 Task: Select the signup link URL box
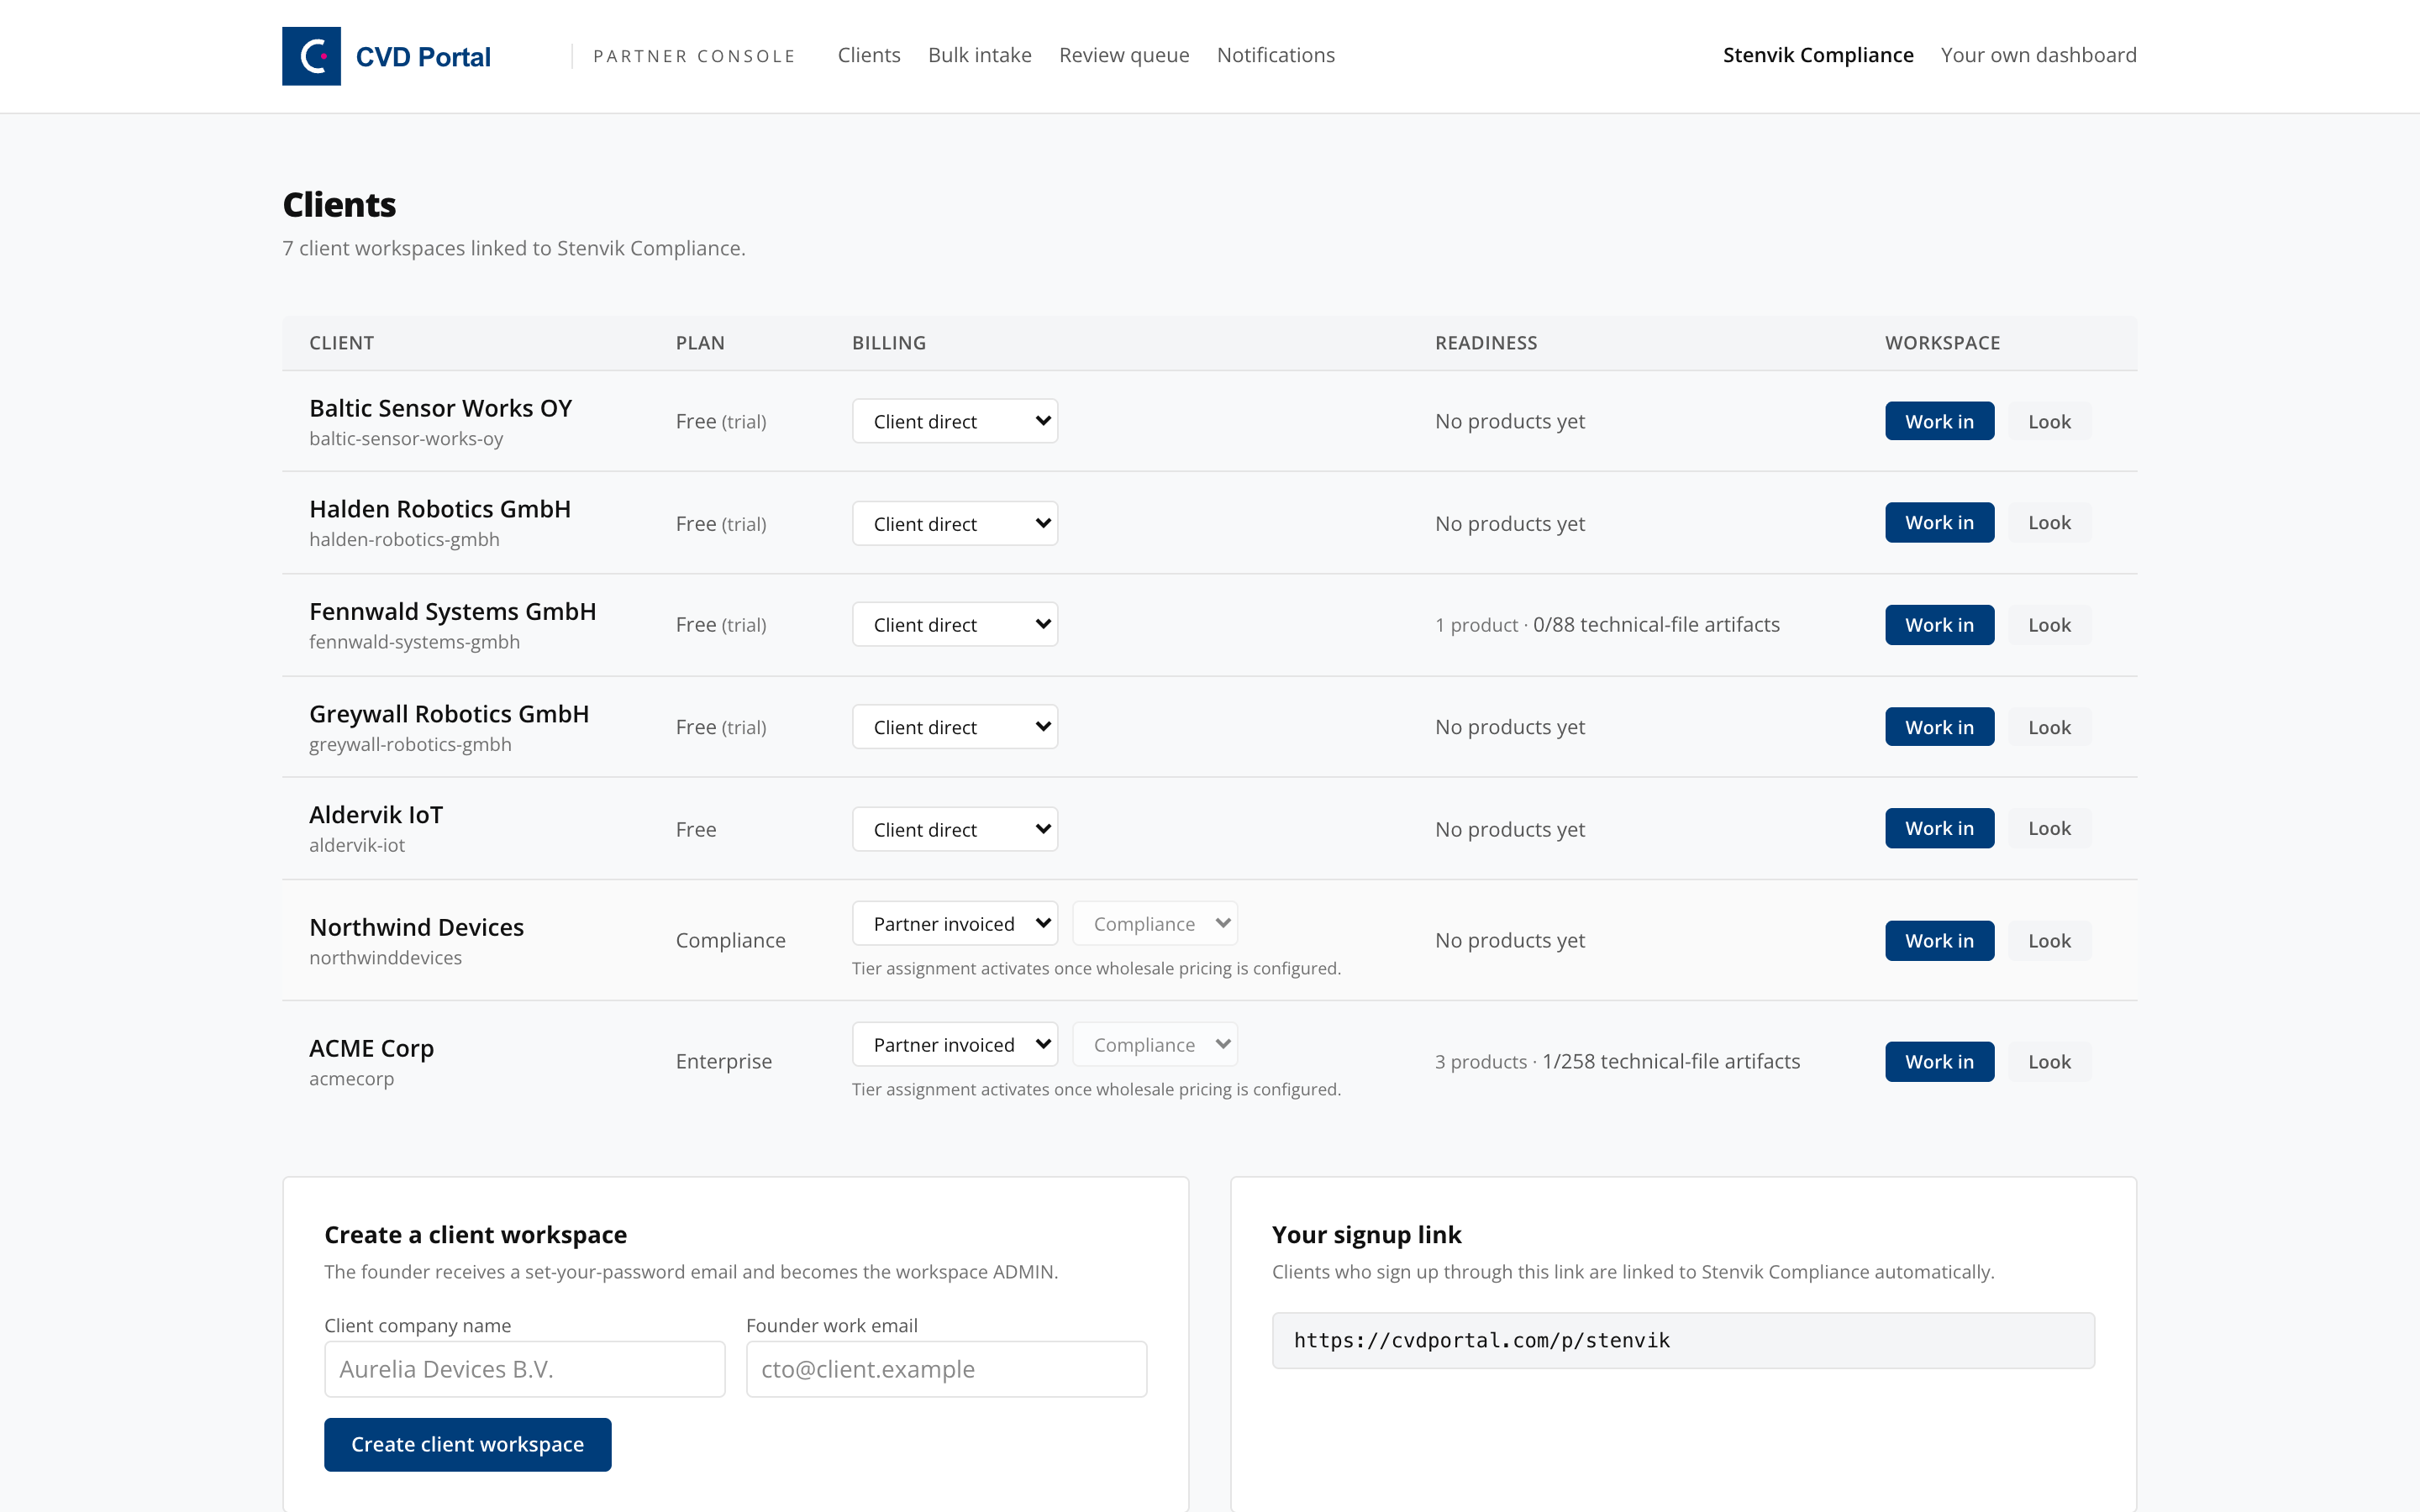(x=1683, y=1340)
